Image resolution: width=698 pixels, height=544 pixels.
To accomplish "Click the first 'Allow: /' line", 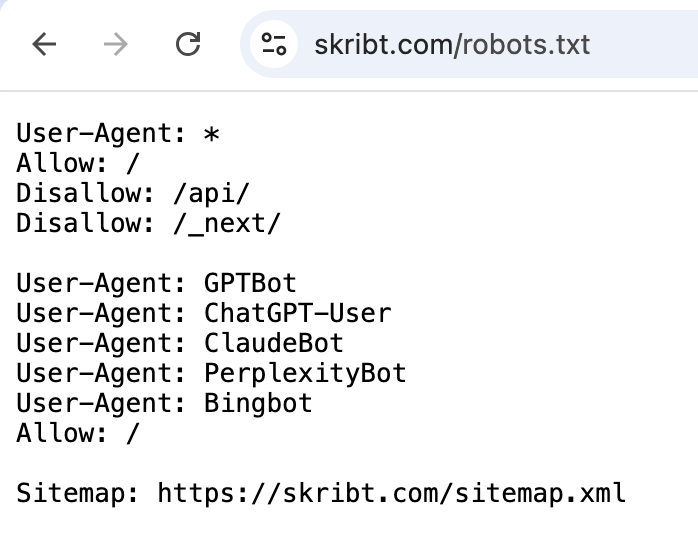I will (x=78, y=163).
